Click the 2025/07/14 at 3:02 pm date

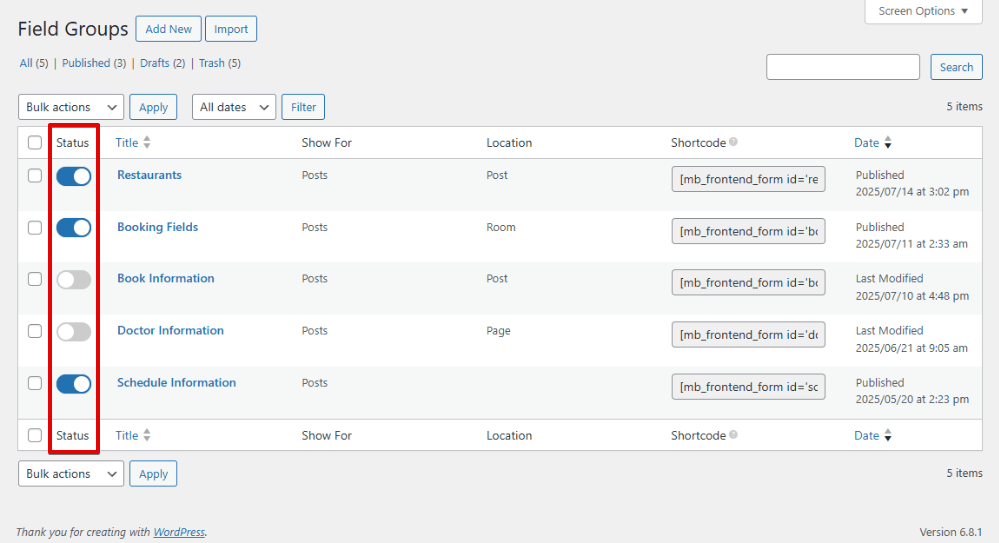point(912,192)
